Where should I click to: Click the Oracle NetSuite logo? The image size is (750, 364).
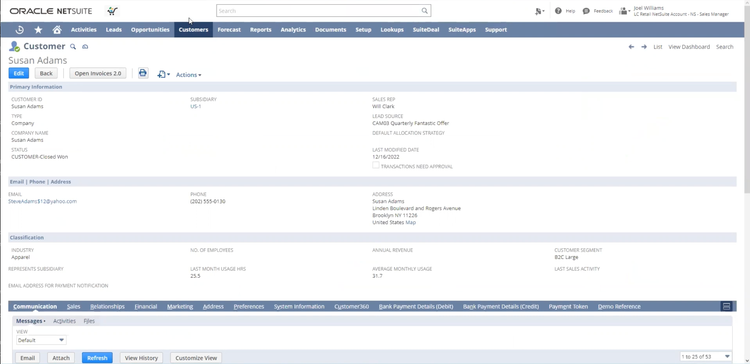pyautogui.click(x=51, y=11)
